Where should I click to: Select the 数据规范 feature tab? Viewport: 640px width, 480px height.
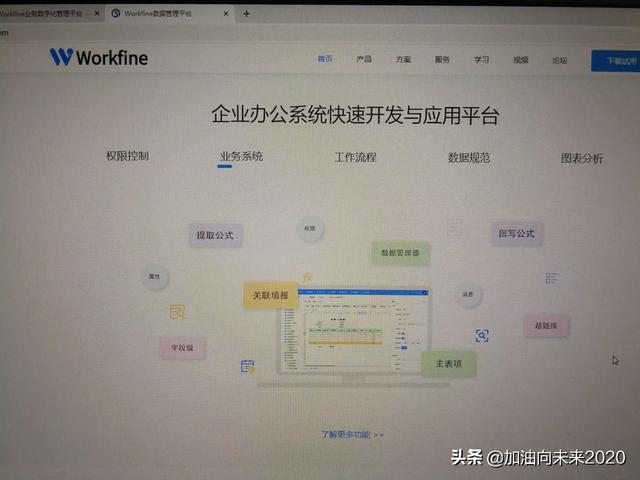pyautogui.click(x=469, y=158)
